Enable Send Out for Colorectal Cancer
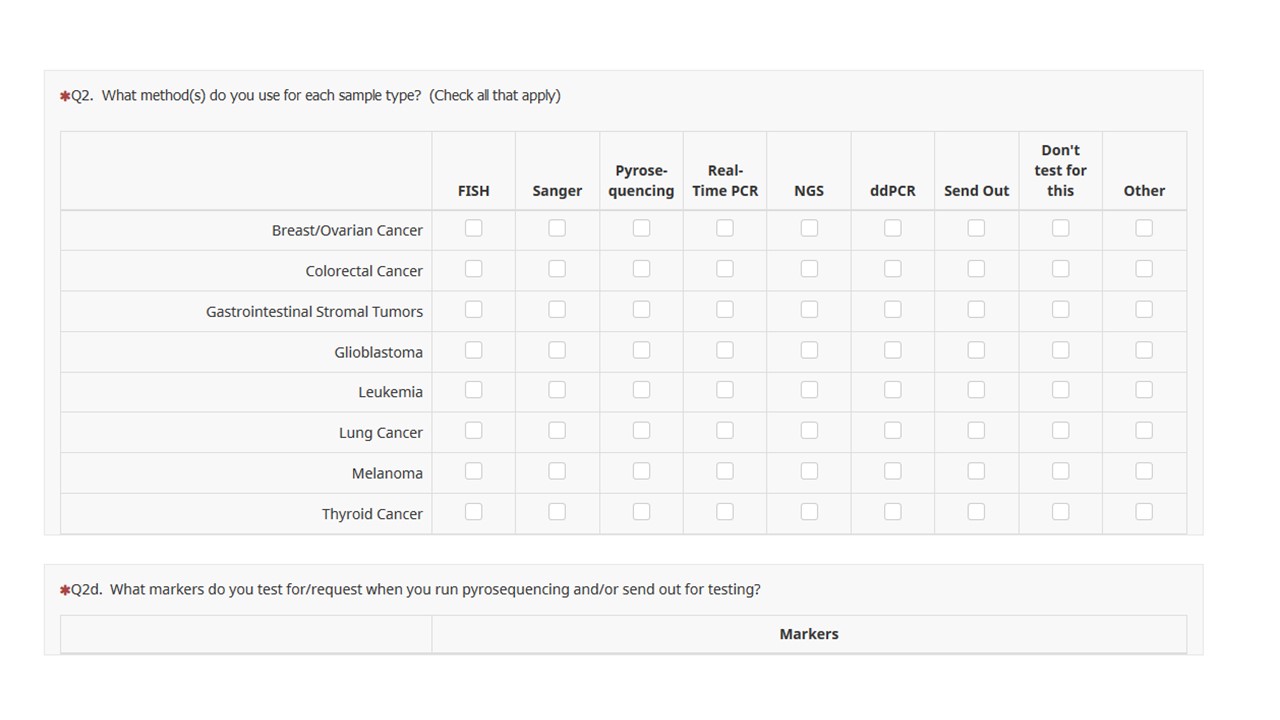1280x720 pixels. [x=976, y=269]
